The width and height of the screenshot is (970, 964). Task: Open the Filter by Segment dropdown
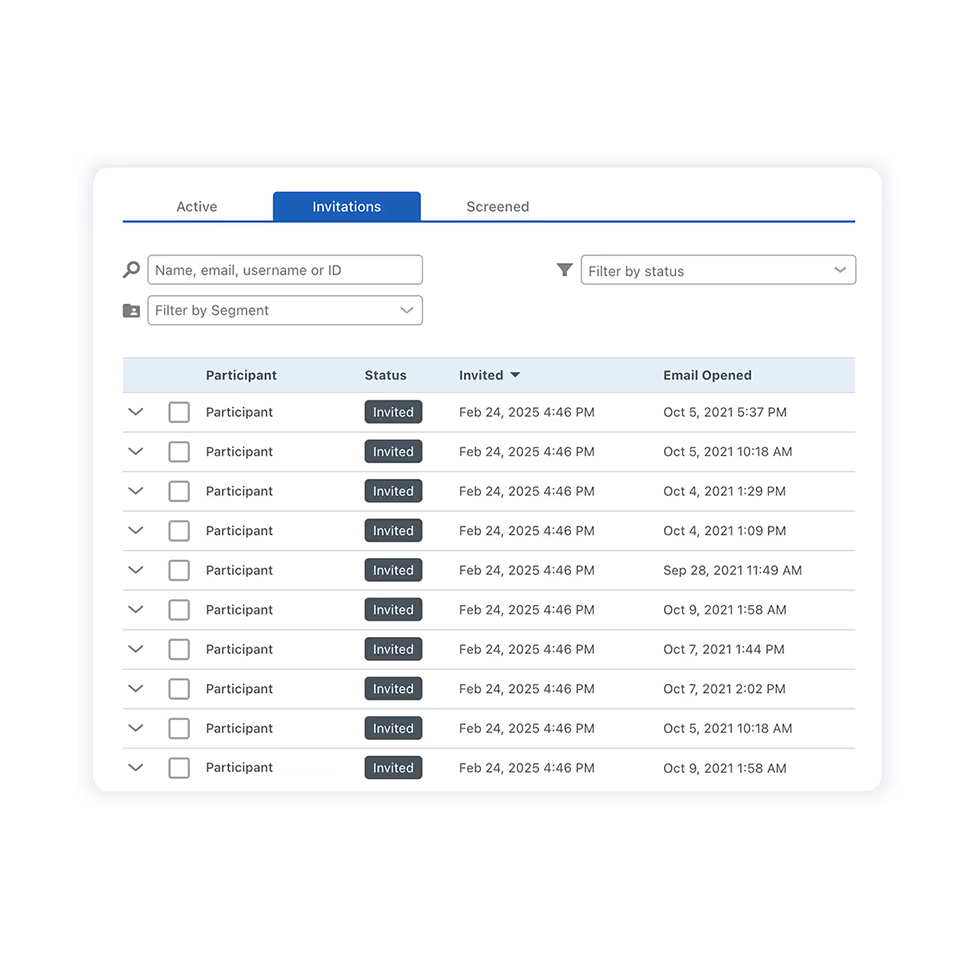pos(285,310)
